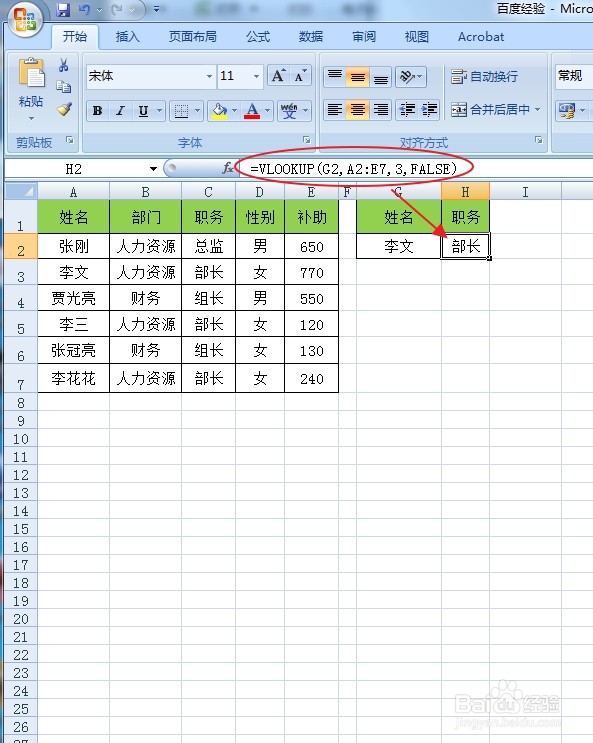This screenshot has height=743, width=593.
Task: Click the Select All corner triangle
Action: [x=21, y=192]
